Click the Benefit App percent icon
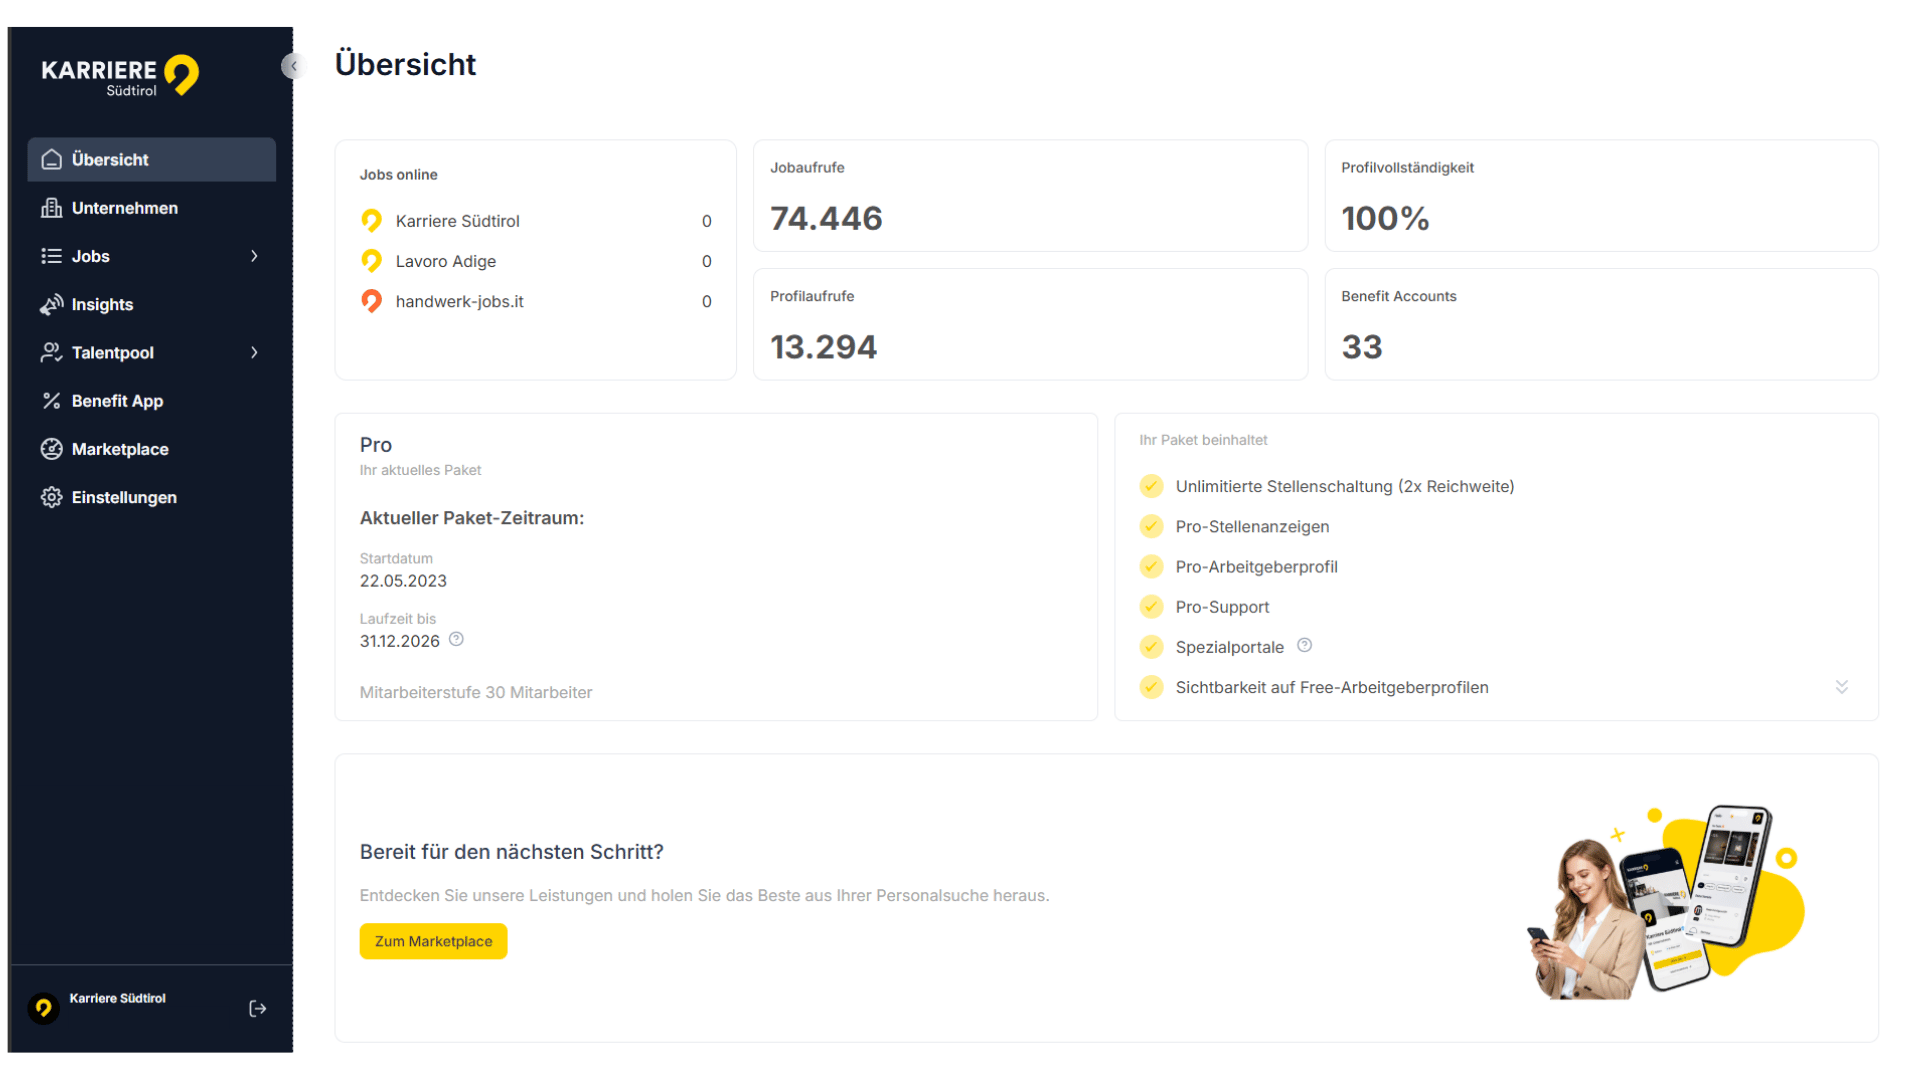This screenshot has width=1920, height=1080. pyautogui.click(x=52, y=401)
